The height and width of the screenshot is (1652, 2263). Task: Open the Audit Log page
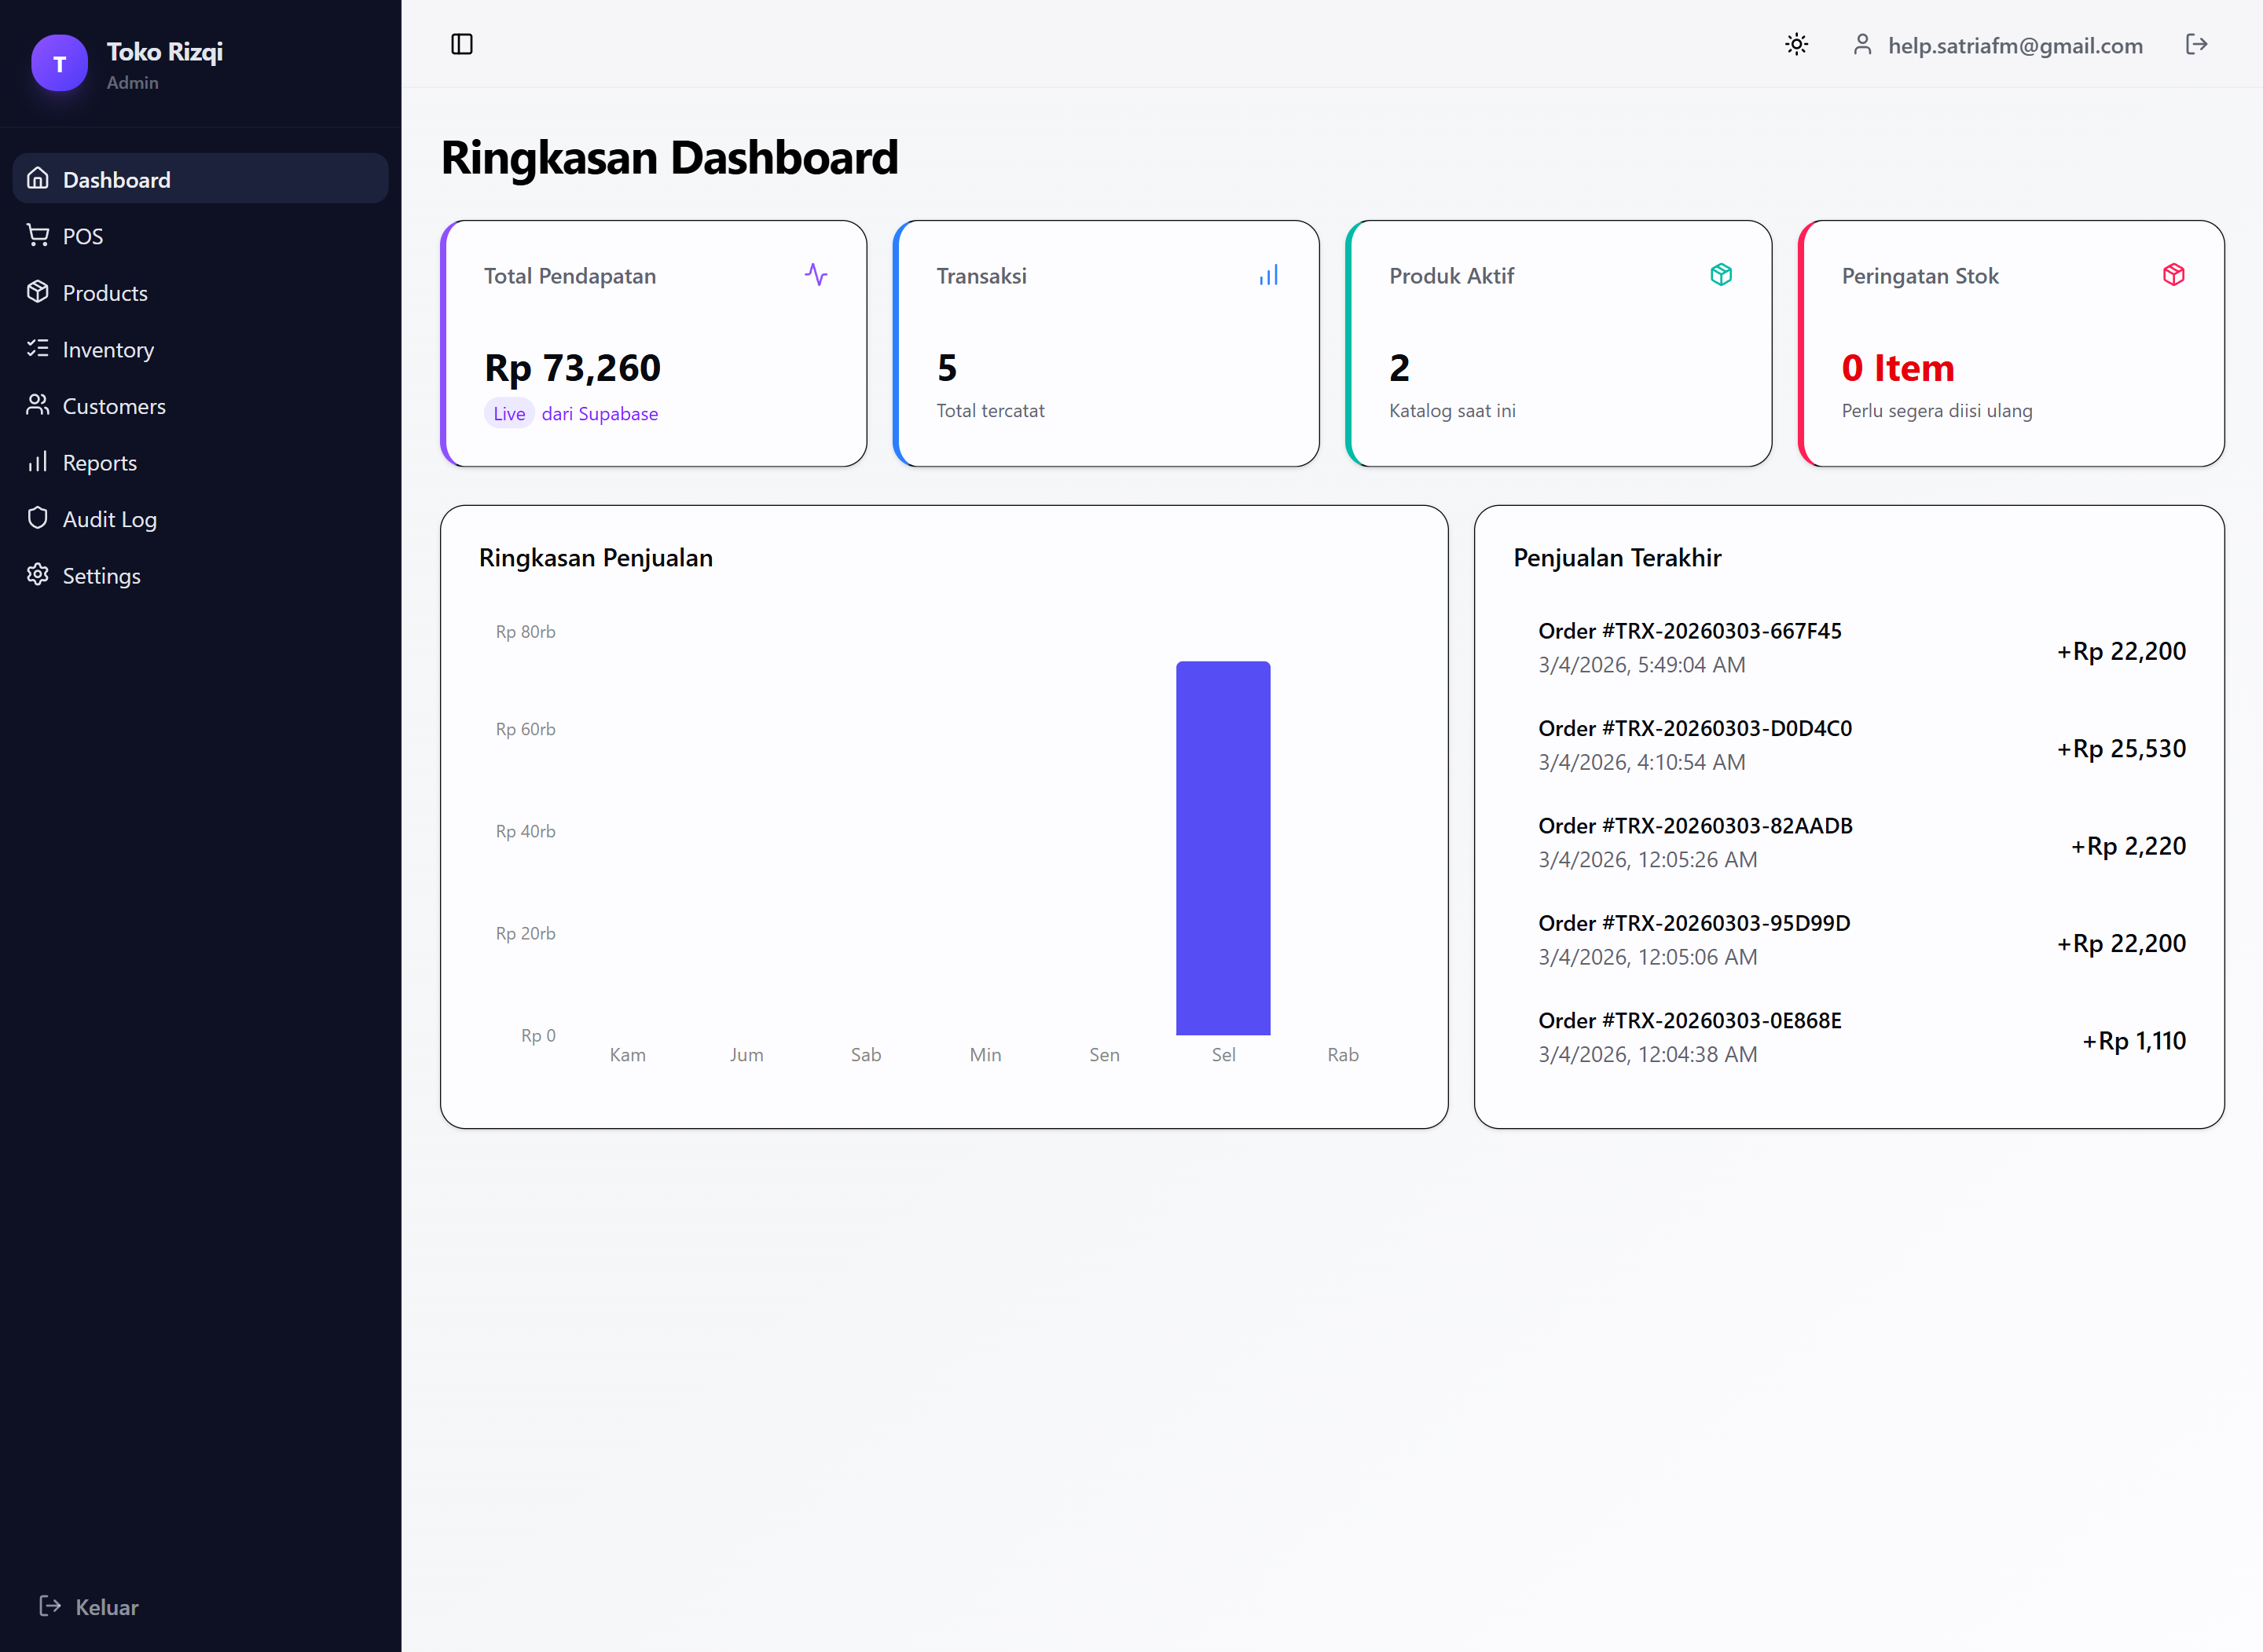click(109, 519)
